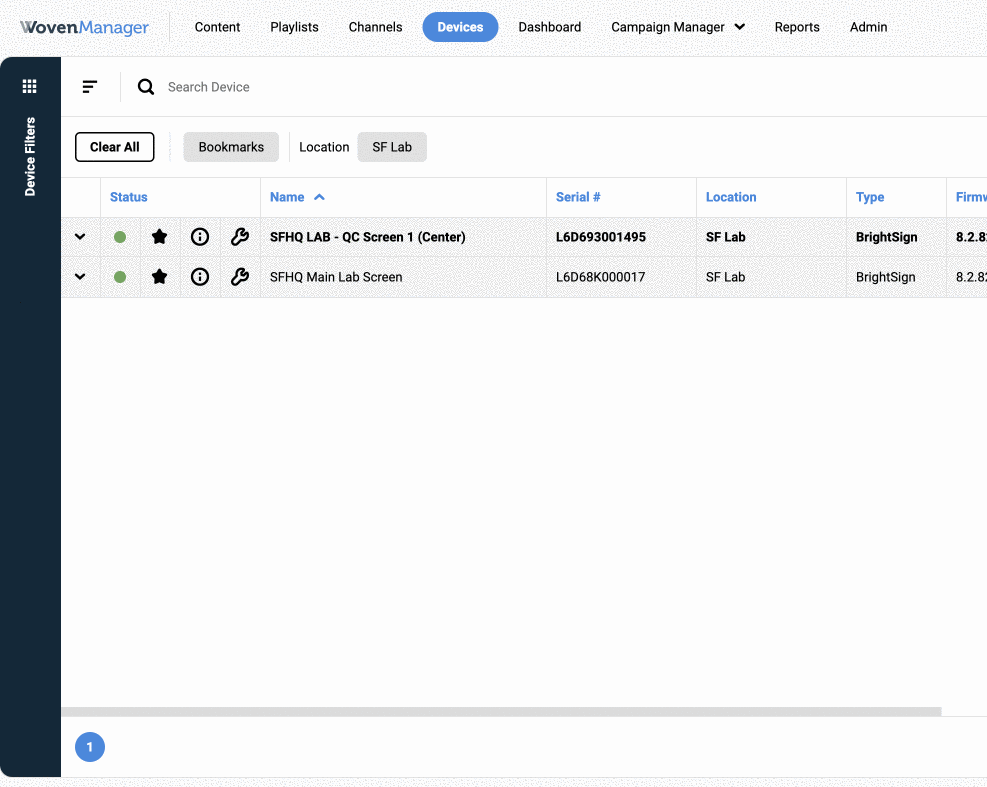Go to Playlists
The height and width of the screenshot is (787, 987).
294,27
